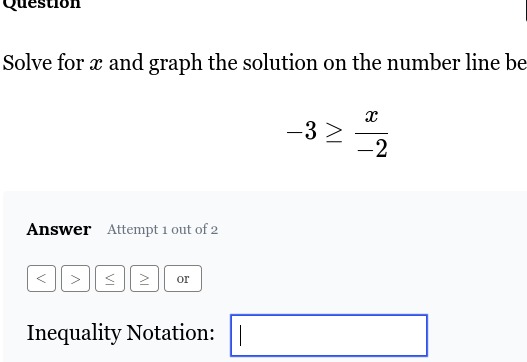
Task: Click the "Attempt 1 out of 2" text
Action: [162, 230]
